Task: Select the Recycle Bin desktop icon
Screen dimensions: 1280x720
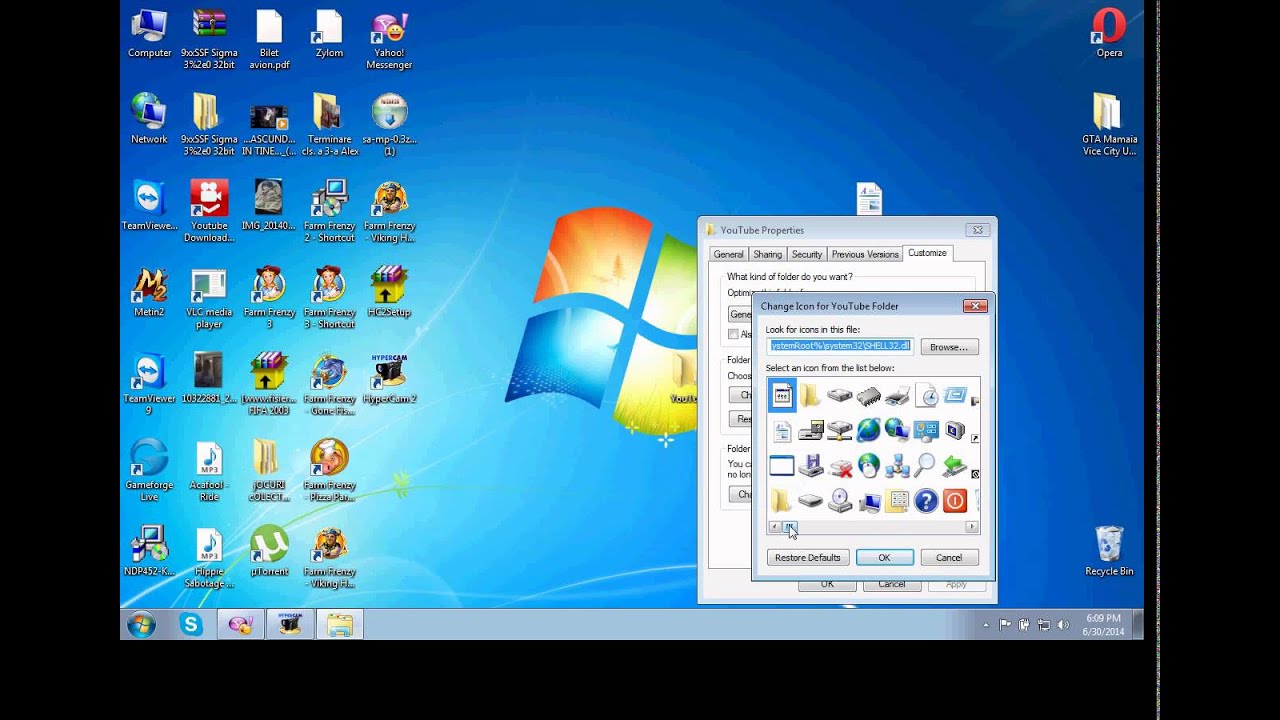Action: (1109, 551)
